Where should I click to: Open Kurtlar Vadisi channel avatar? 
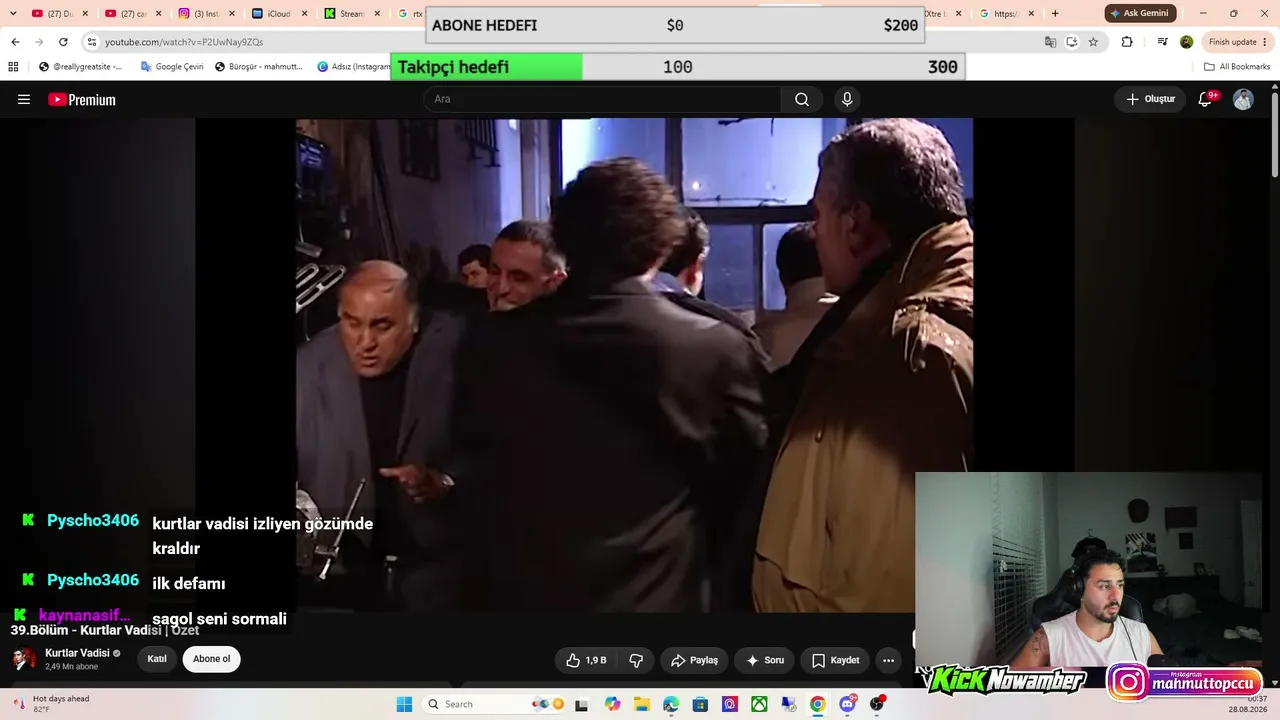pos(23,659)
